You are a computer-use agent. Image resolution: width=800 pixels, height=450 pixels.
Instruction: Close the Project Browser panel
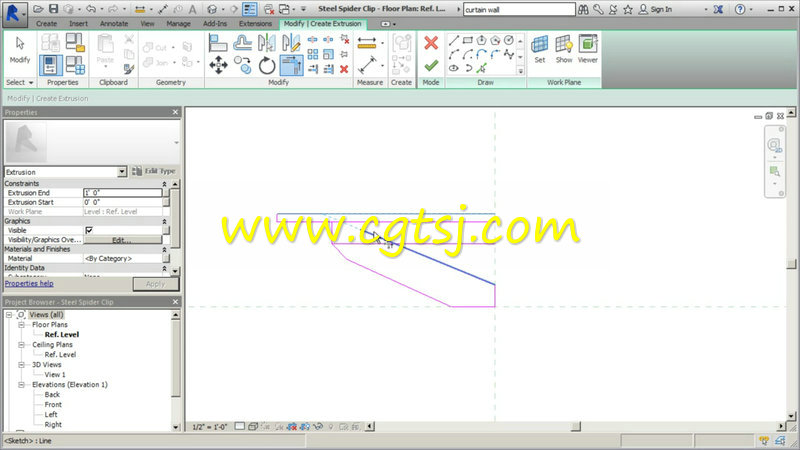pos(176,302)
